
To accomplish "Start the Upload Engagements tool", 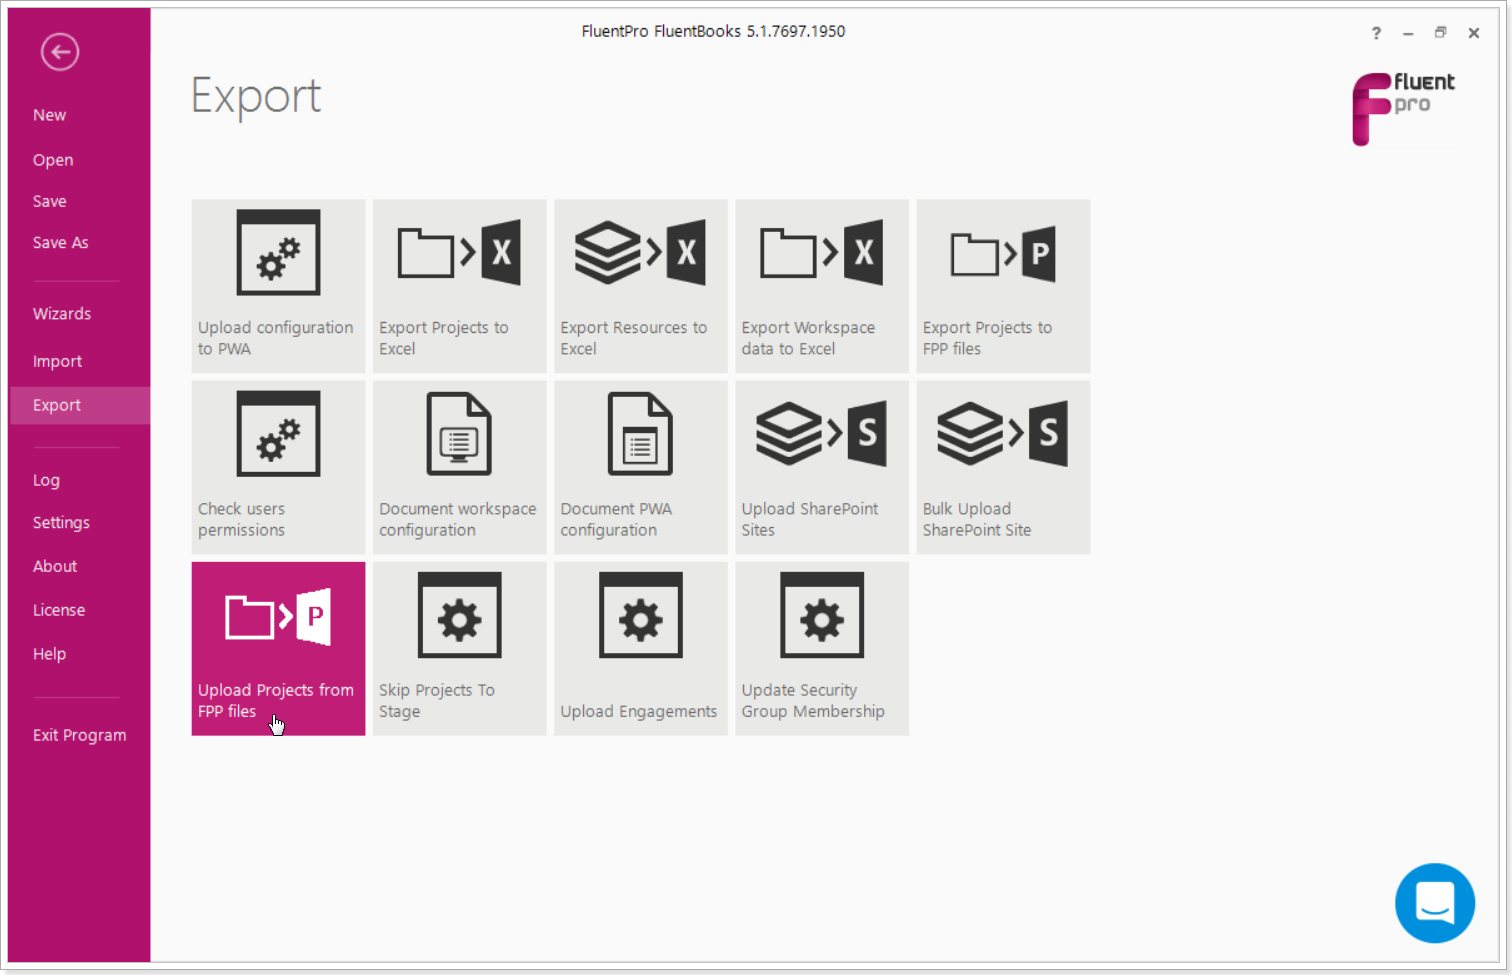I will click(x=640, y=648).
